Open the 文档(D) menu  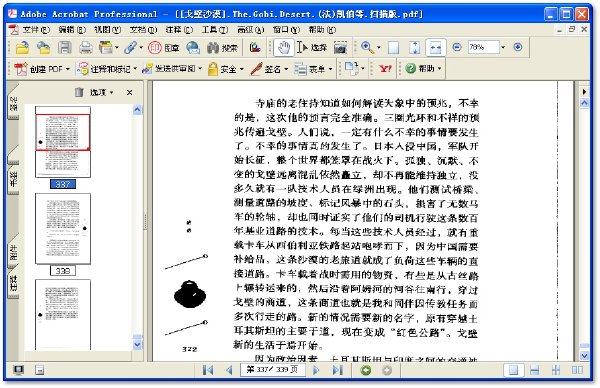click(143, 29)
